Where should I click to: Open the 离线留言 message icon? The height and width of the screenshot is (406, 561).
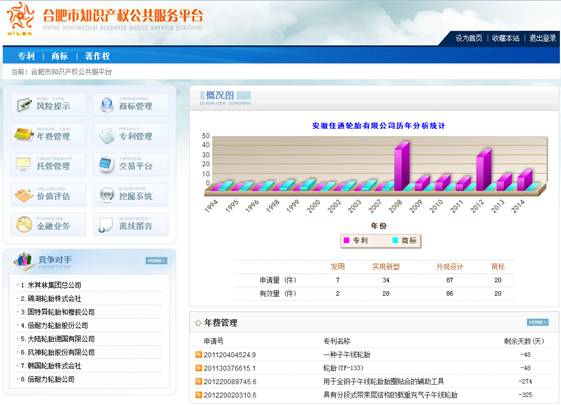(x=106, y=225)
